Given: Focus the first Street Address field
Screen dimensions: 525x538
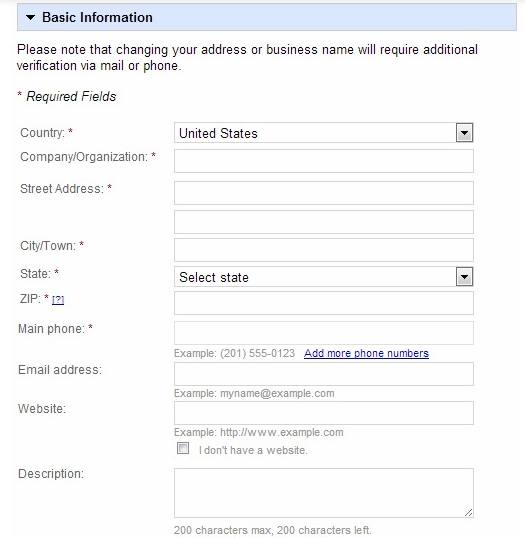Looking at the screenshot, I should [x=324, y=193].
